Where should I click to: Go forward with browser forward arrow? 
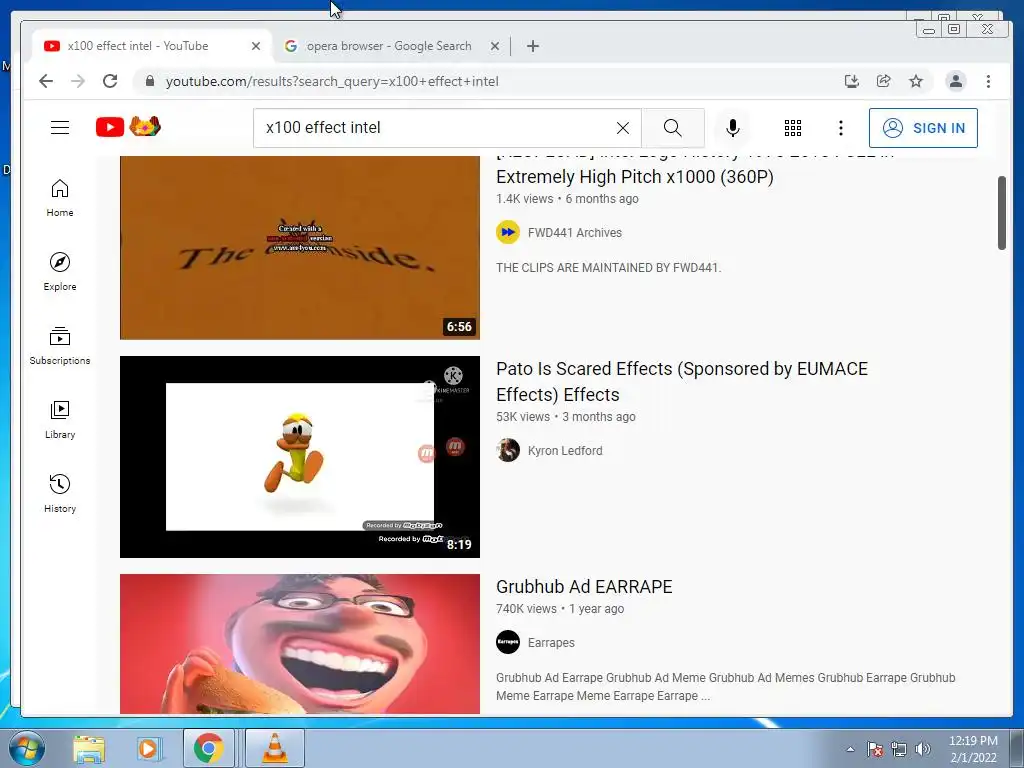click(x=78, y=81)
